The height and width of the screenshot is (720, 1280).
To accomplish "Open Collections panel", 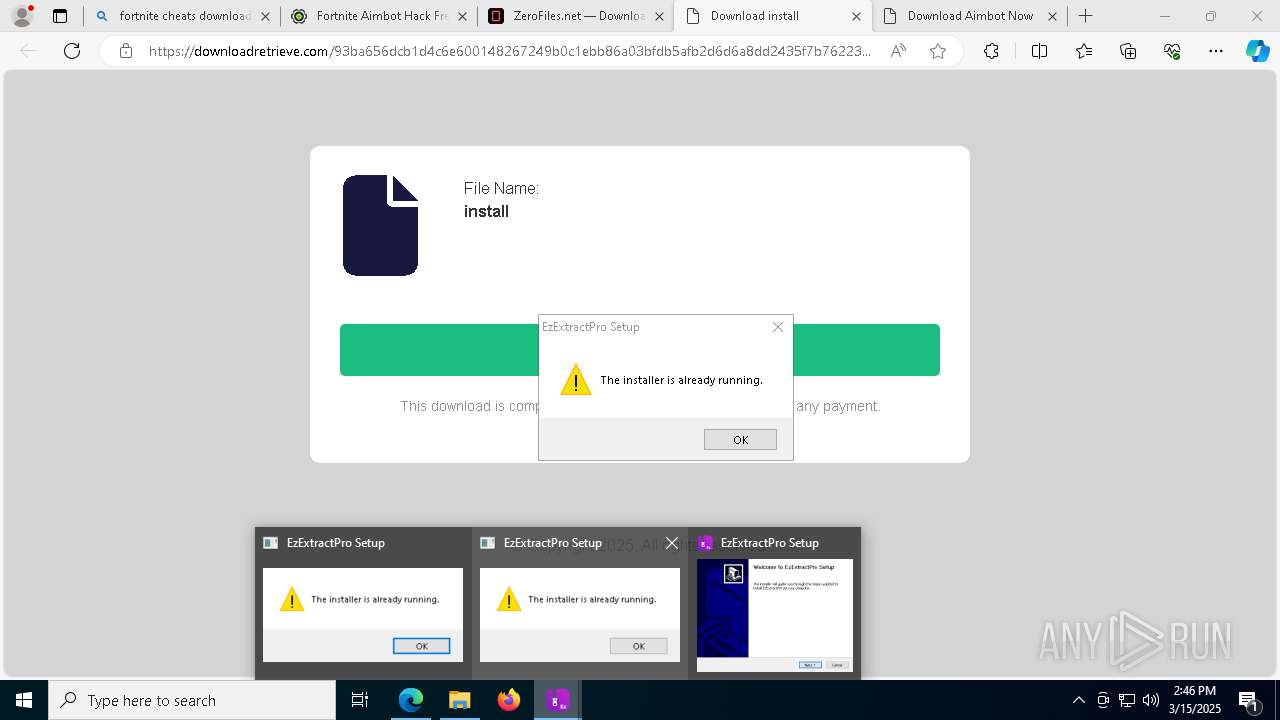I will tap(1128, 51).
